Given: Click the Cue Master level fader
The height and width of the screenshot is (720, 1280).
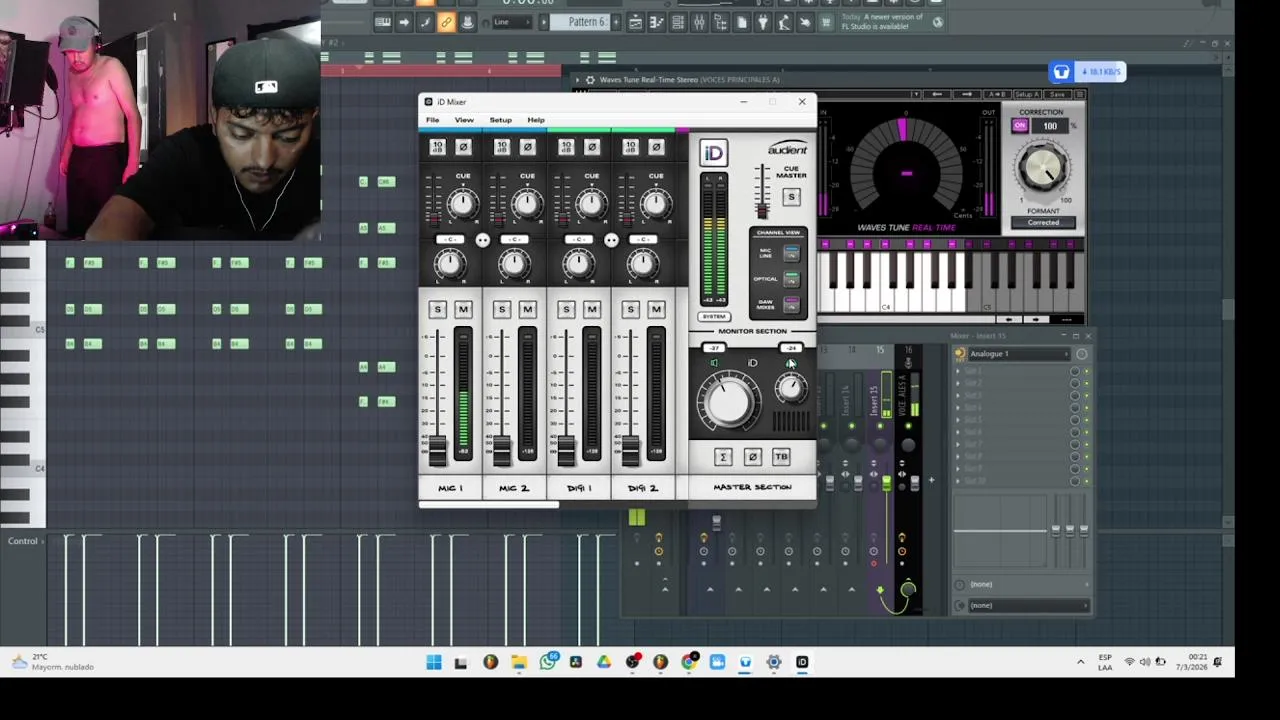Looking at the screenshot, I should pos(762,209).
